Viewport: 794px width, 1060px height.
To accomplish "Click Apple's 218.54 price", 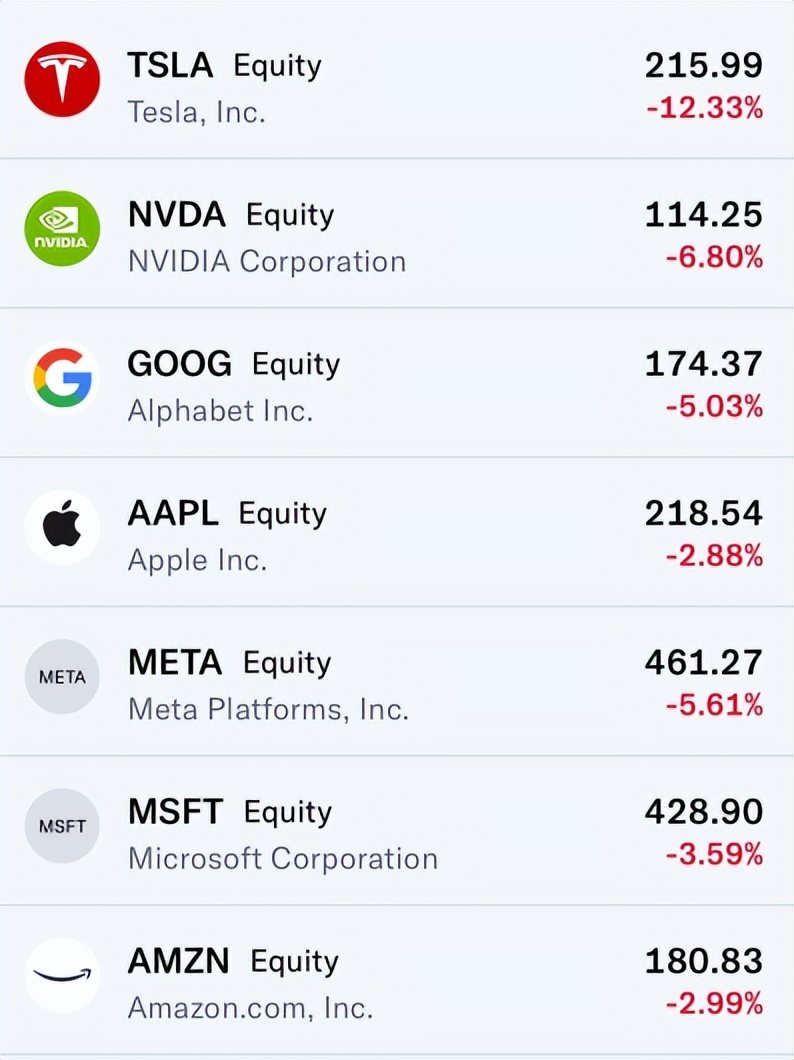I will click(x=703, y=513).
